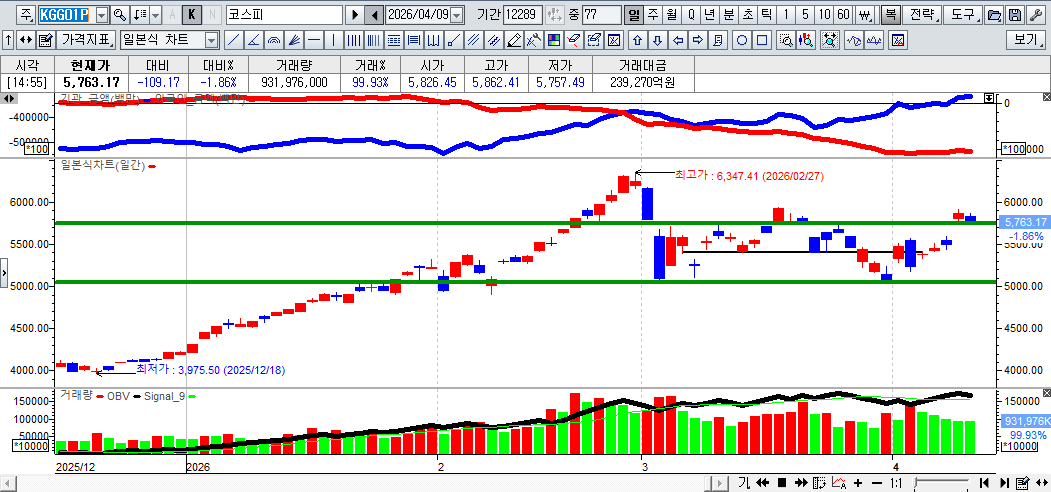Save the chart with the floppy disk icon
Image resolution: width=1051 pixels, height=492 pixels.
click(1014, 15)
